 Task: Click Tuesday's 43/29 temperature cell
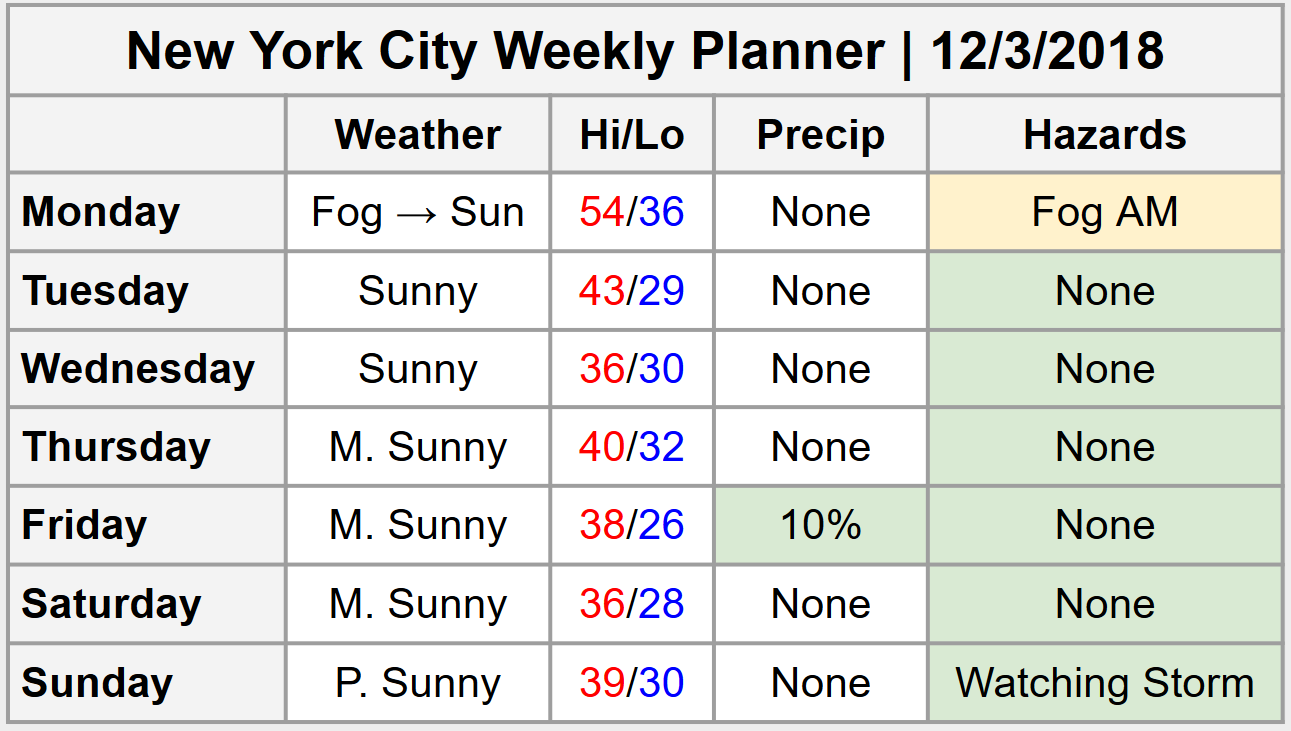[x=632, y=291]
